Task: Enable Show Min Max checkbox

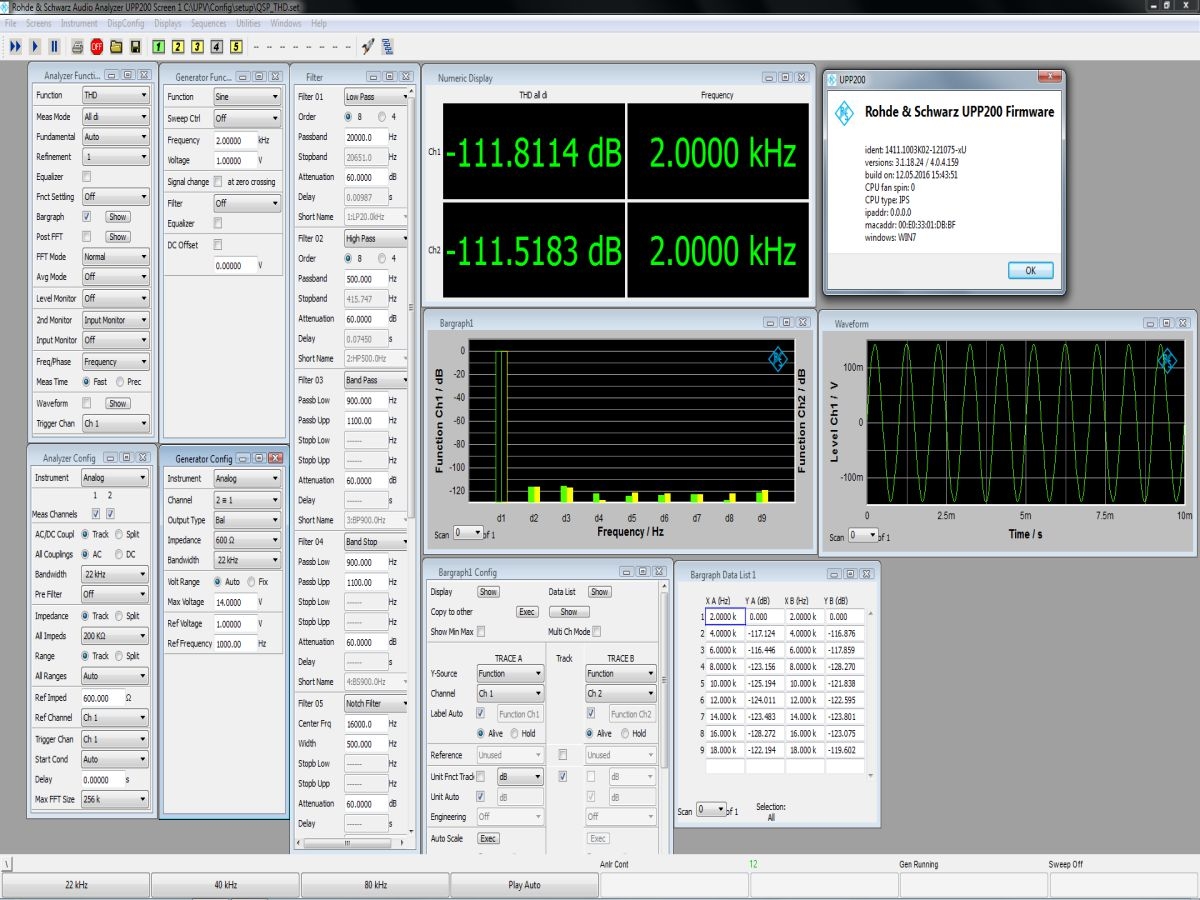Action: pyautogui.click(x=481, y=632)
